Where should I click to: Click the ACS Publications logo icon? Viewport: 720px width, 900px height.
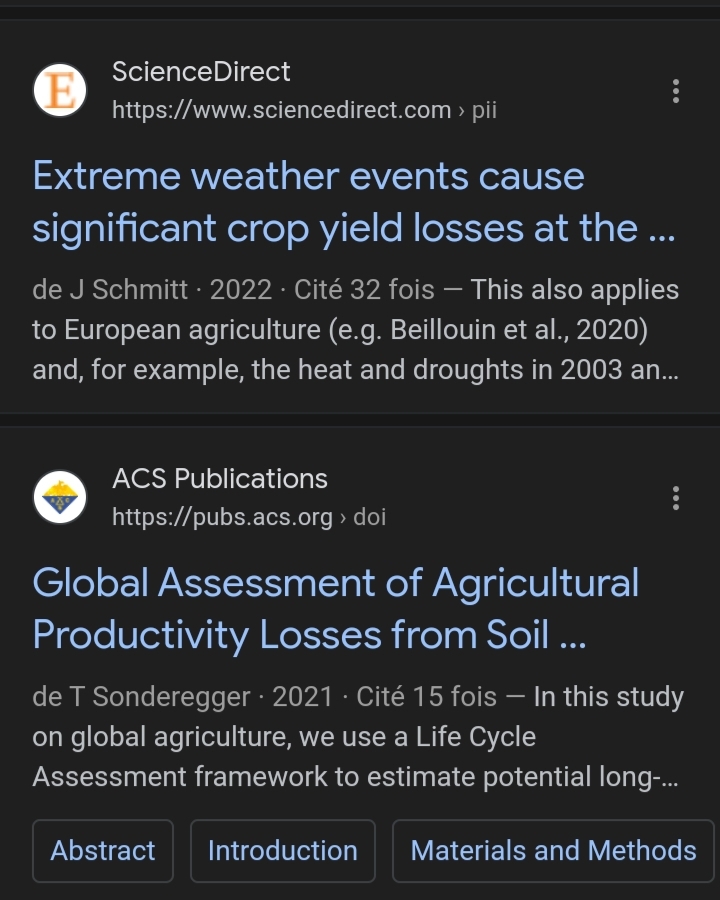pyautogui.click(x=60, y=497)
